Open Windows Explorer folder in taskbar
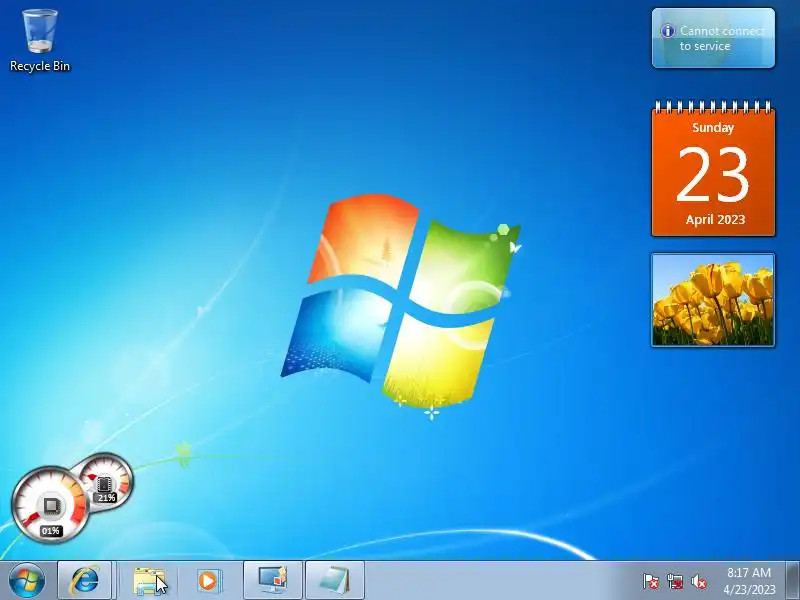The width and height of the screenshot is (800, 600). click(148, 581)
